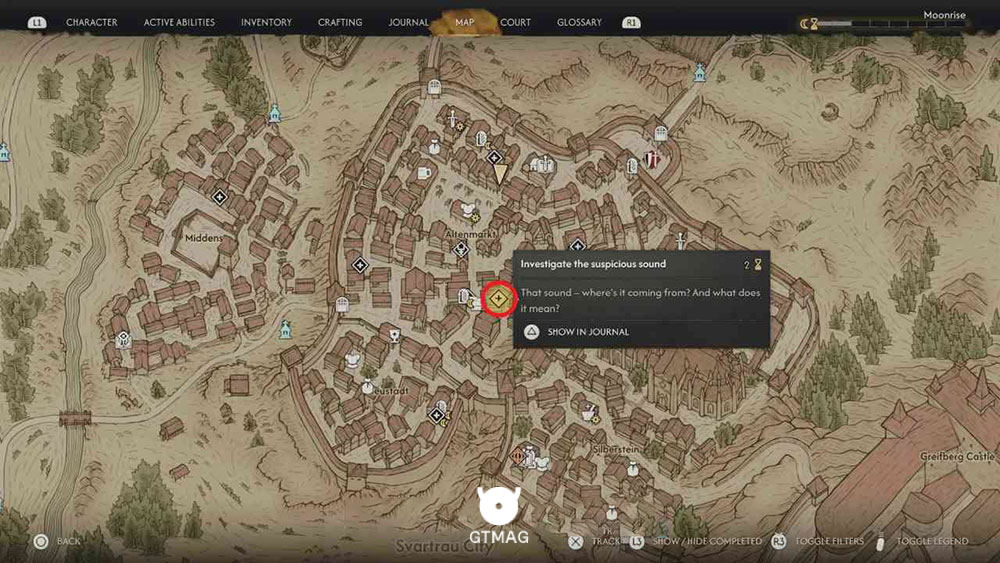
Task: Click the armor icon in Neustadt
Action: (x=352, y=360)
